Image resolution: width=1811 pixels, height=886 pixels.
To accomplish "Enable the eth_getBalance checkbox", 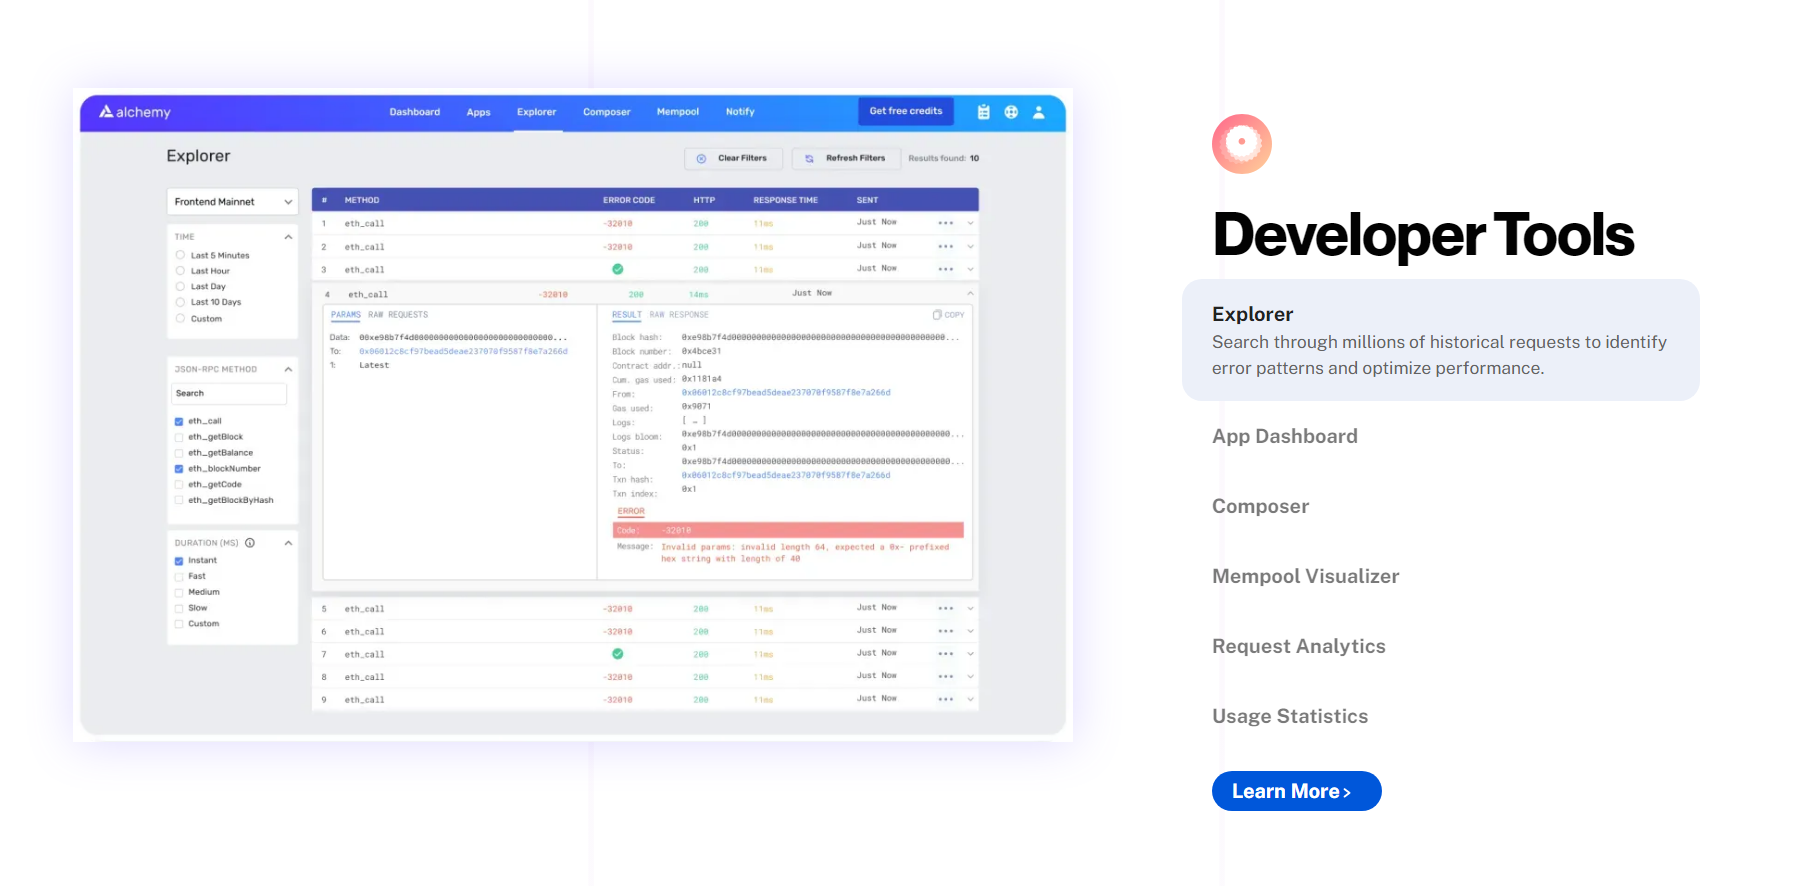I will click(179, 453).
